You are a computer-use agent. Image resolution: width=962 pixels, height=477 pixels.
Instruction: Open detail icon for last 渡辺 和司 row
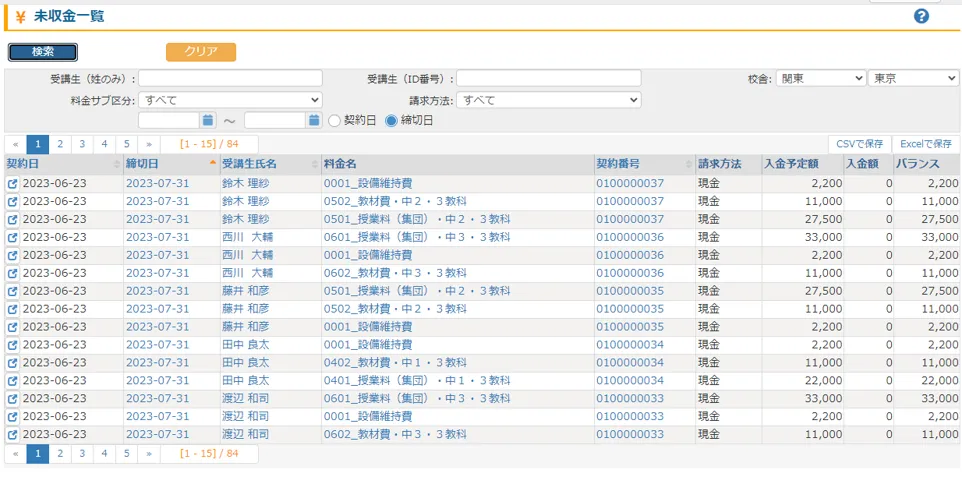click(x=12, y=435)
